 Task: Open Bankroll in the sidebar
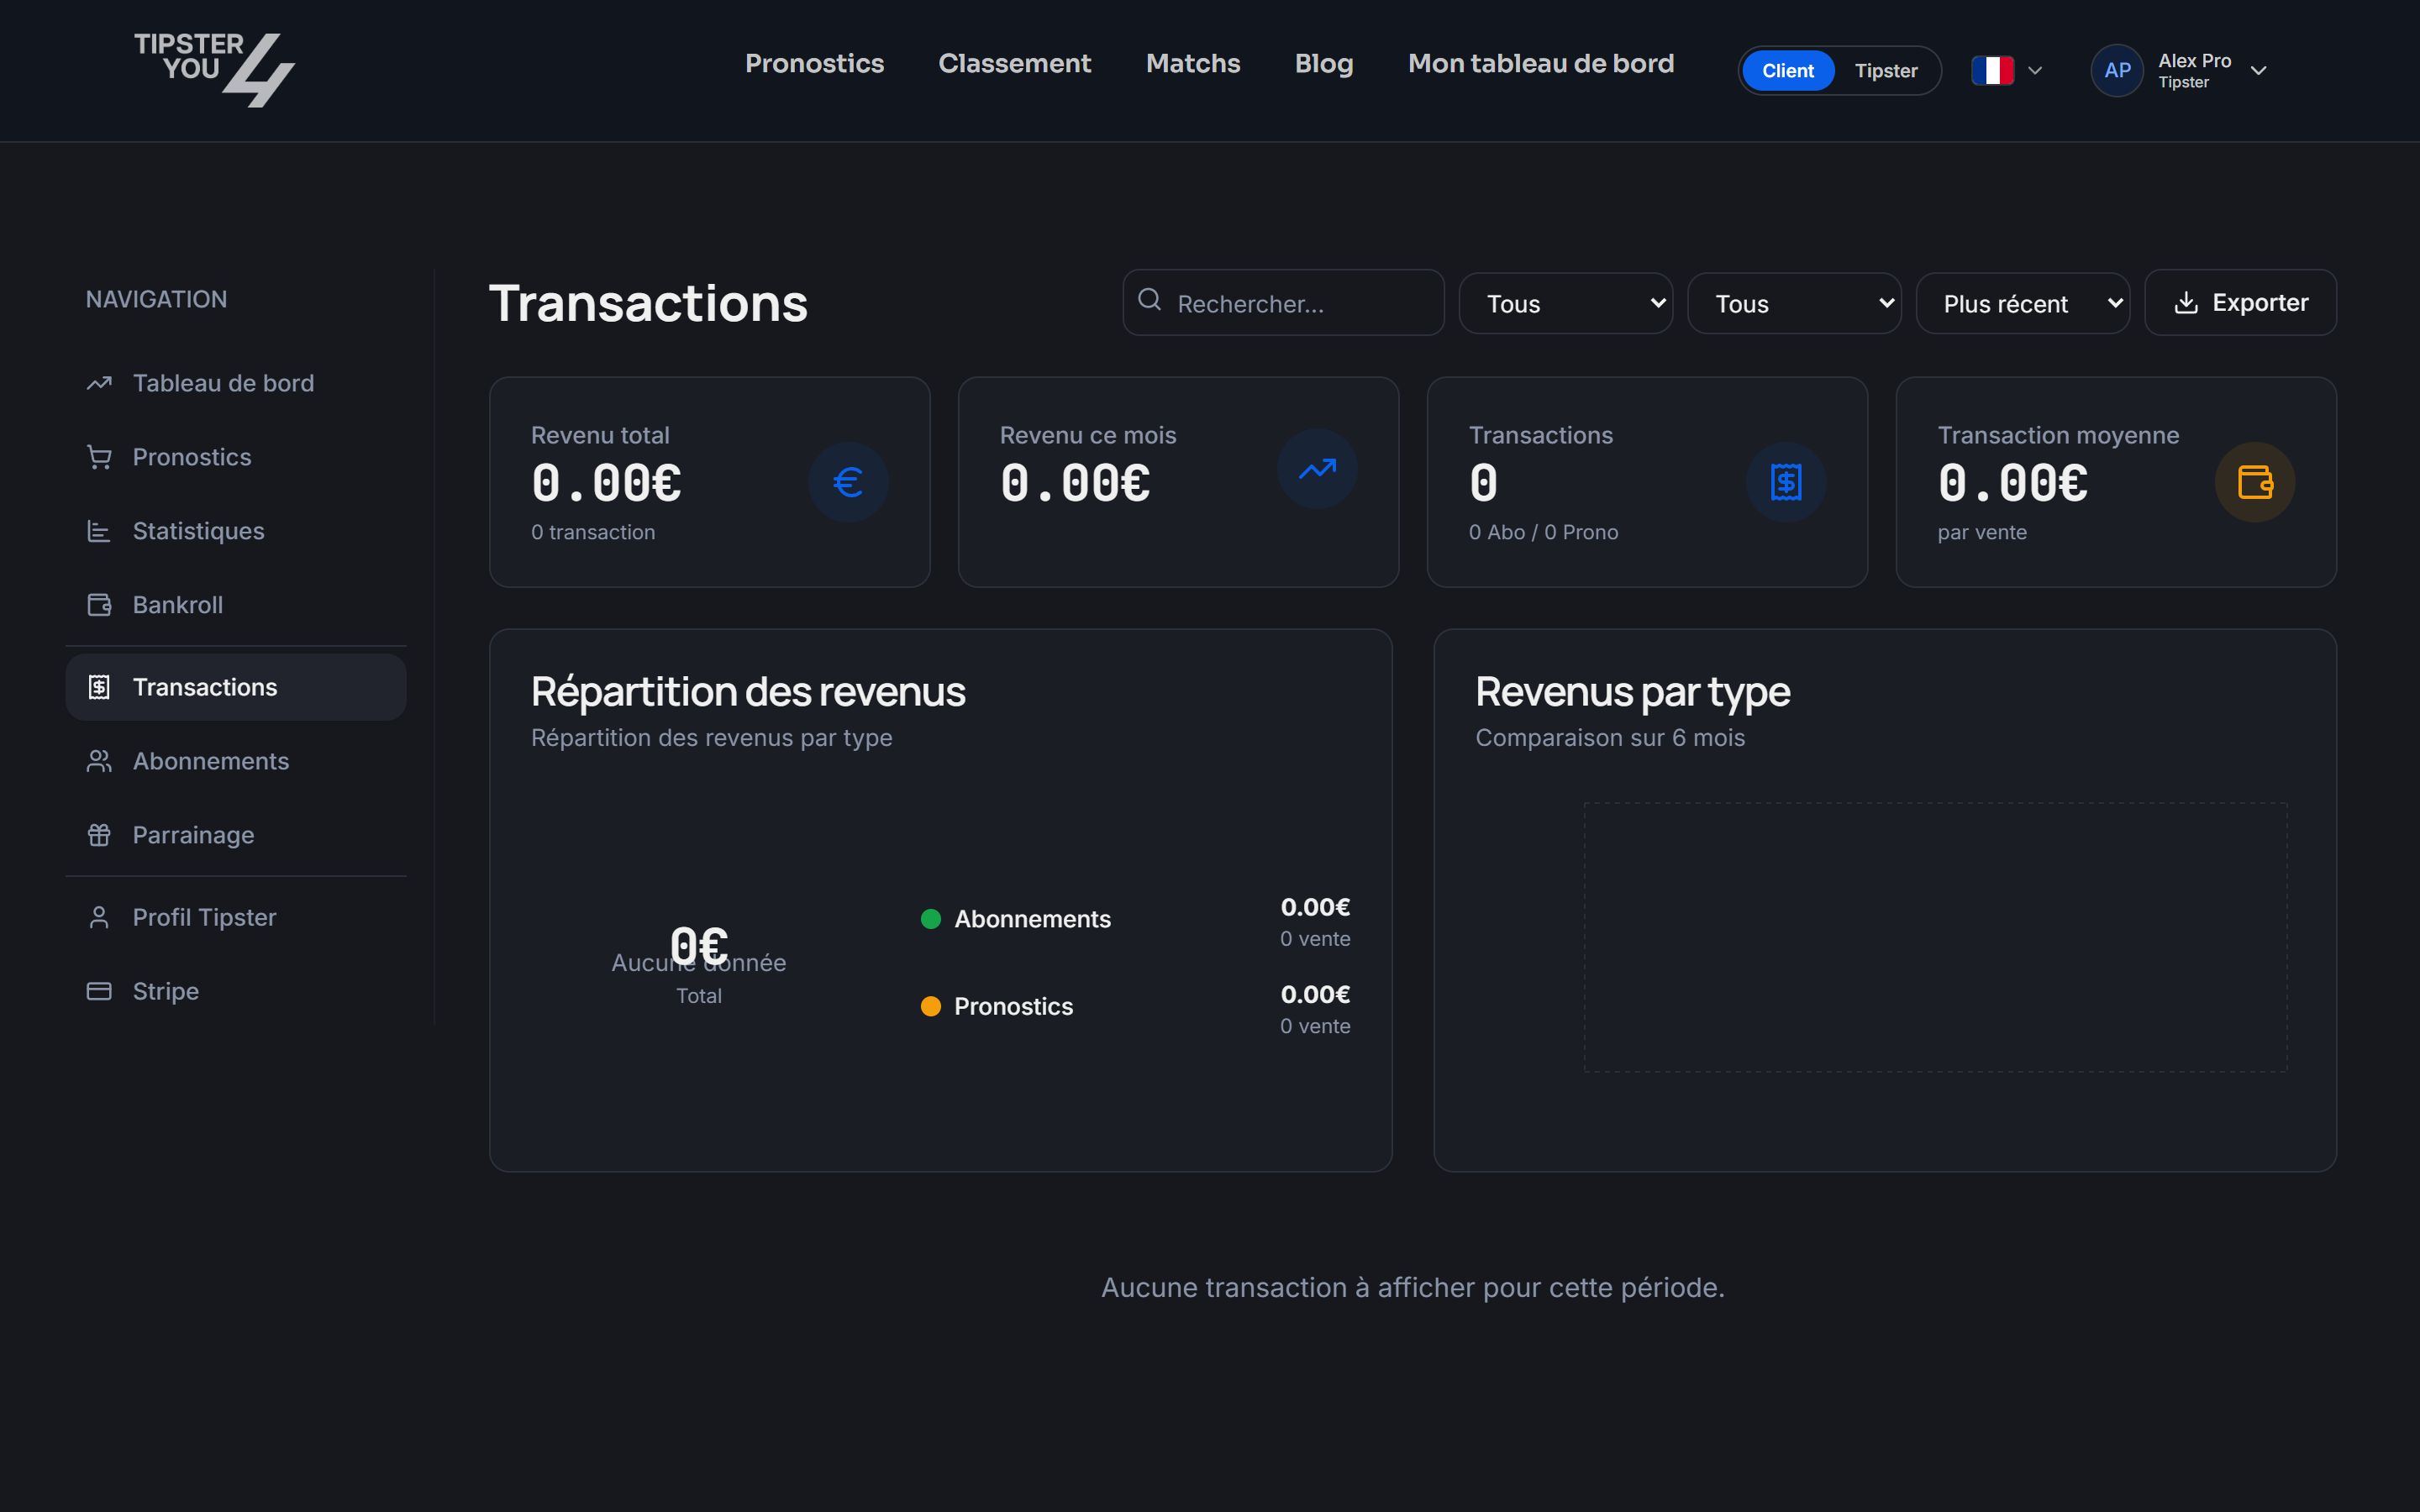(x=236, y=605)
